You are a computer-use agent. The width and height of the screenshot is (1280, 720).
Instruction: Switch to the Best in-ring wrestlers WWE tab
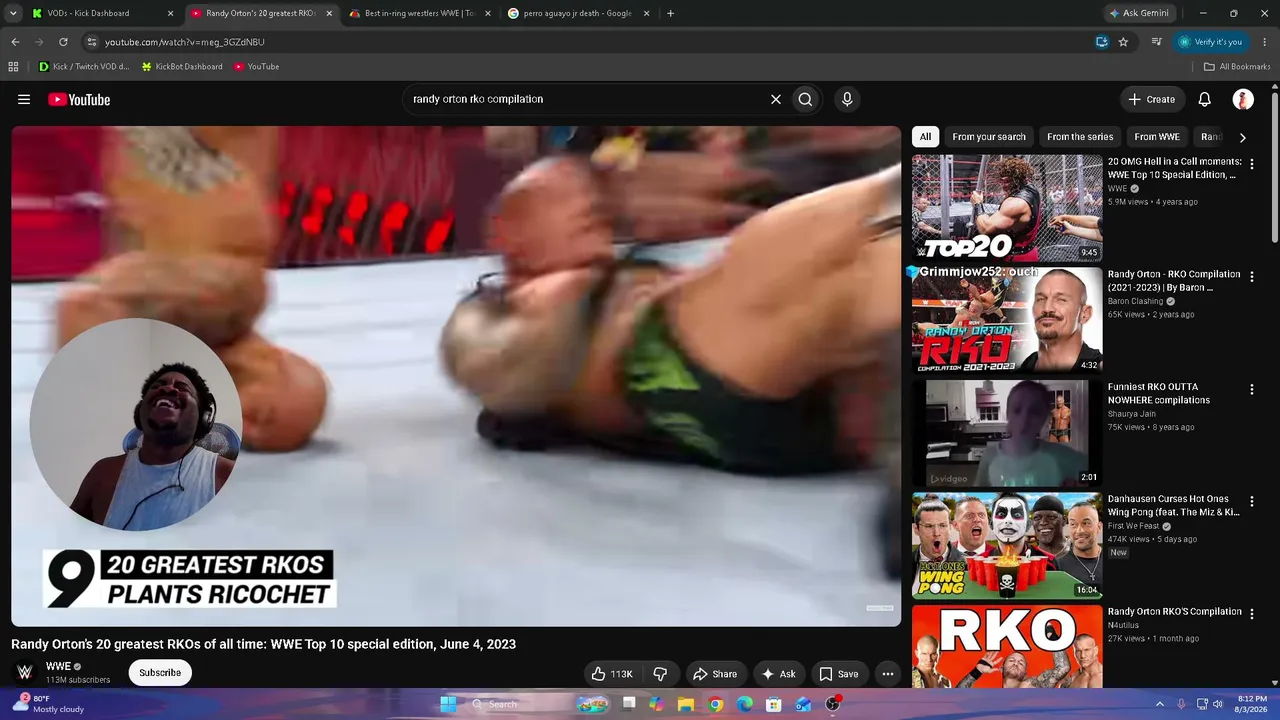tap(418, 14)
